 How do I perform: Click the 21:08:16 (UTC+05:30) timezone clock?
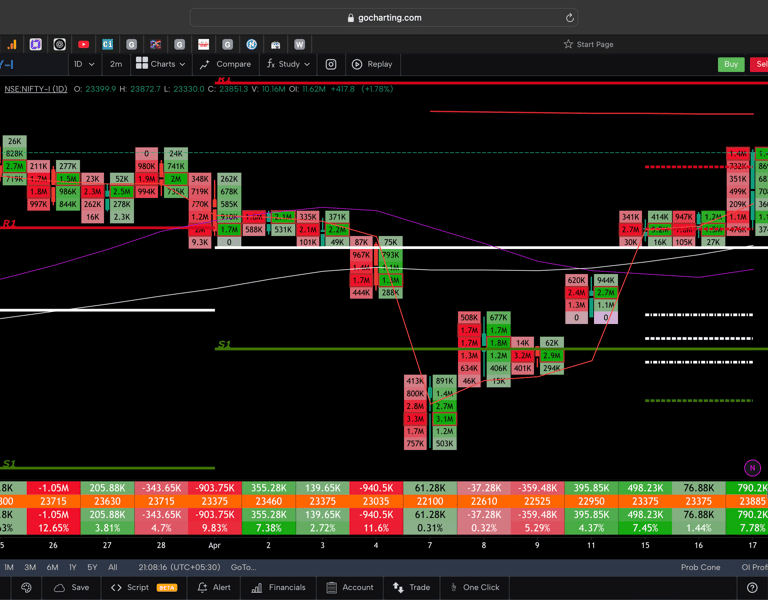point(179,567)
